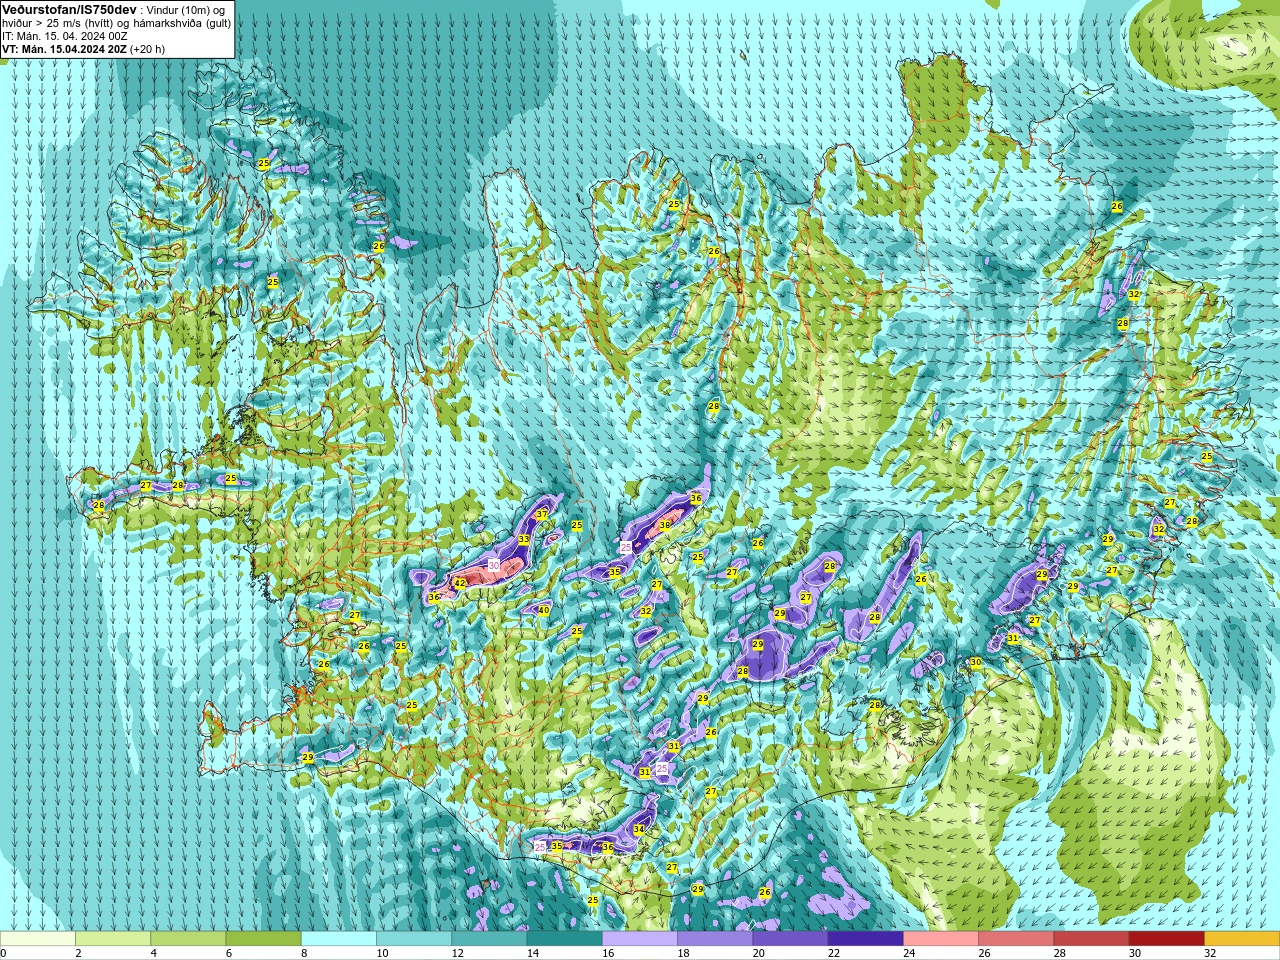Select the pale cyan 8–10 legend swatch

(339, 939)
